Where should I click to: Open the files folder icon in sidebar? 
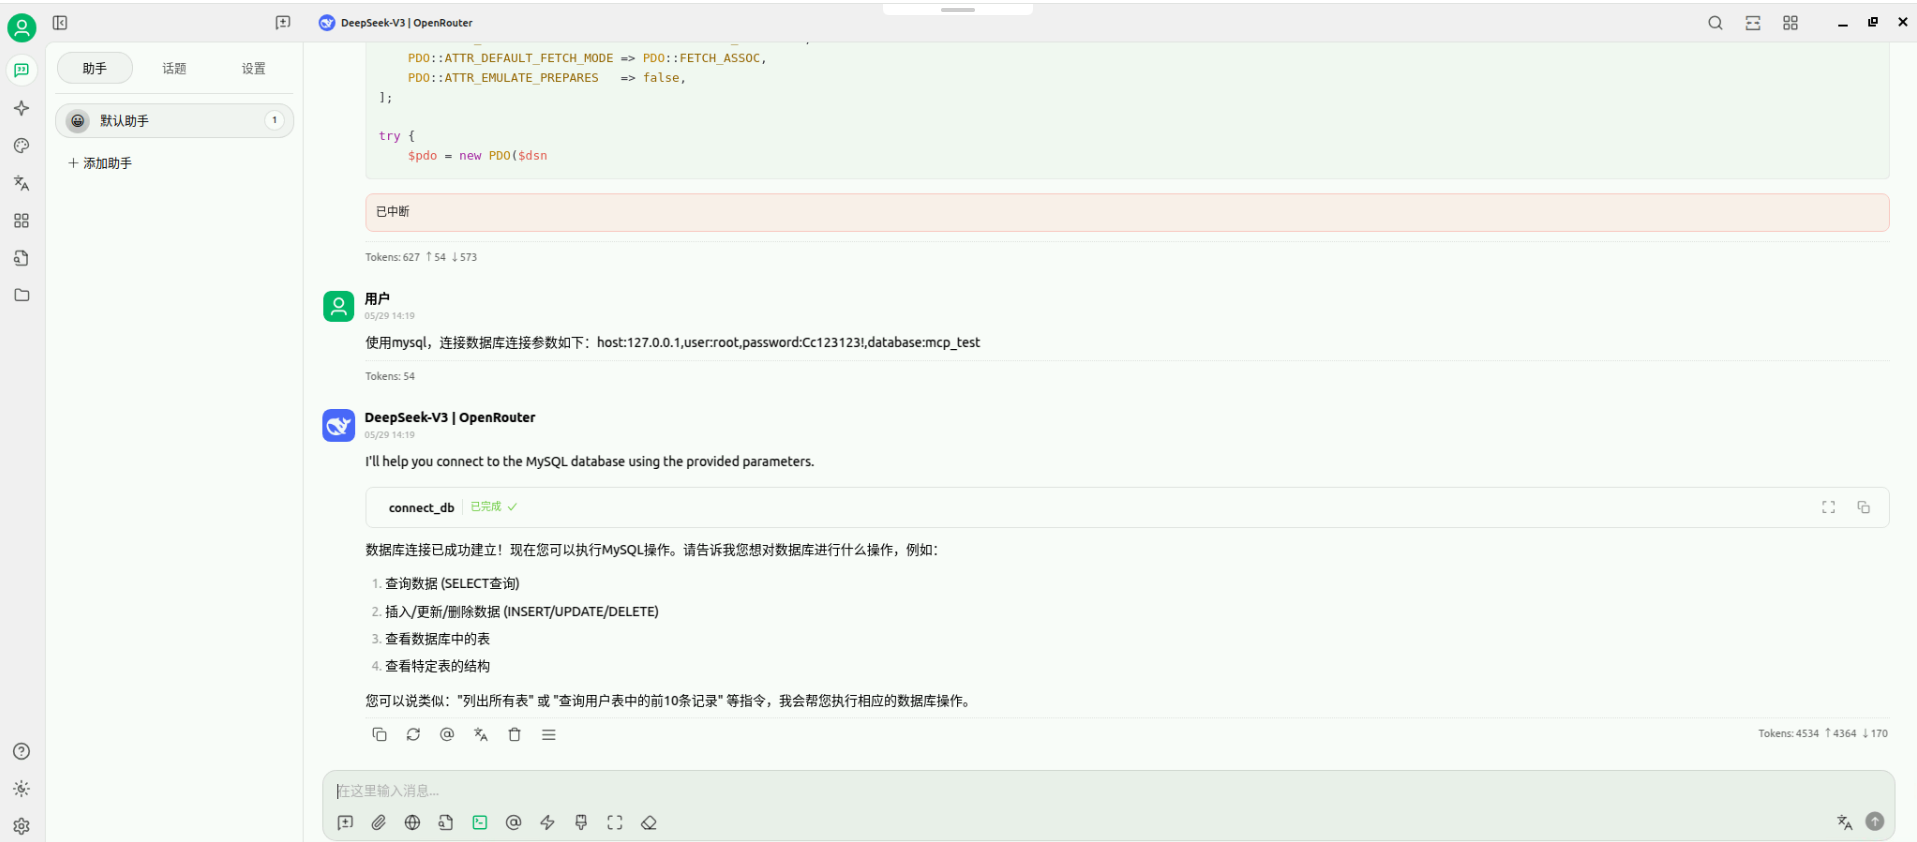[x=22, y=295]
